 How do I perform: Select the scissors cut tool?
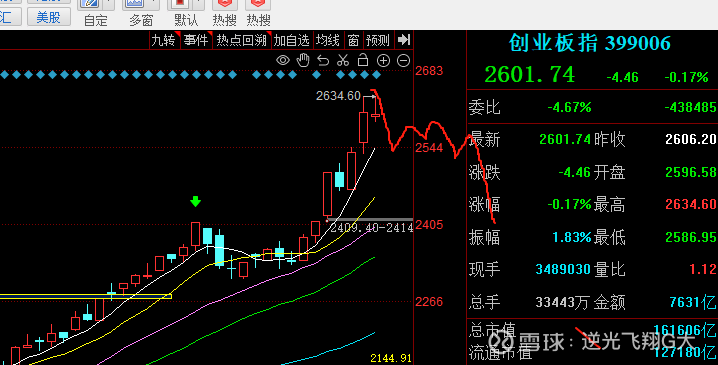[x=343, y=60]
